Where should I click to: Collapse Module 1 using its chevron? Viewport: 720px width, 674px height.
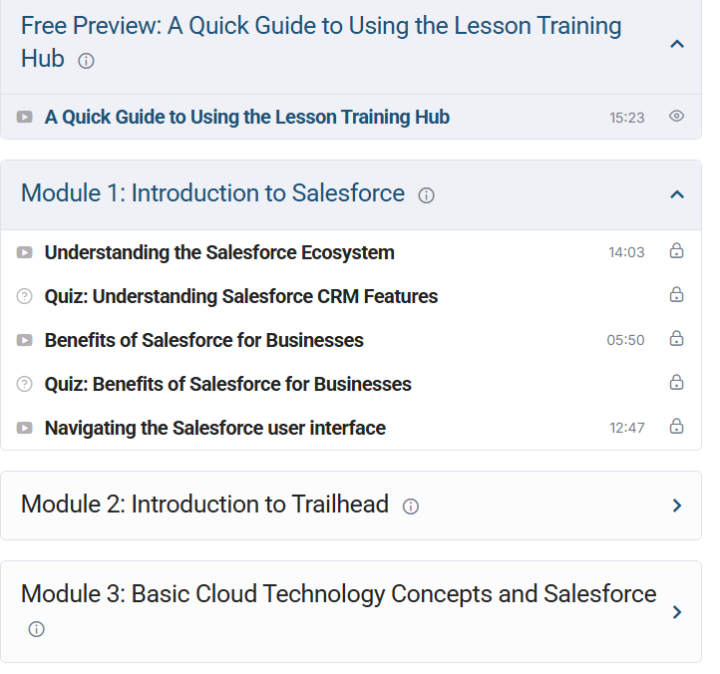click(x=677, y=195)
